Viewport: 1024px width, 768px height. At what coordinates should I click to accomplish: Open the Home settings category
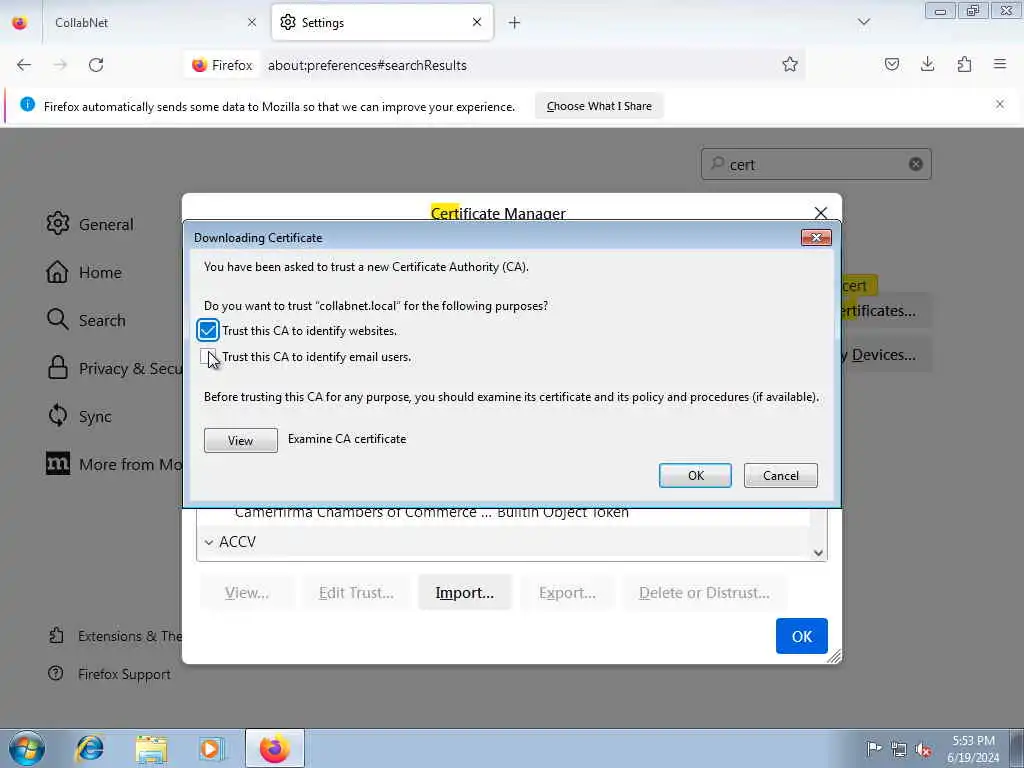coord(84,272)
